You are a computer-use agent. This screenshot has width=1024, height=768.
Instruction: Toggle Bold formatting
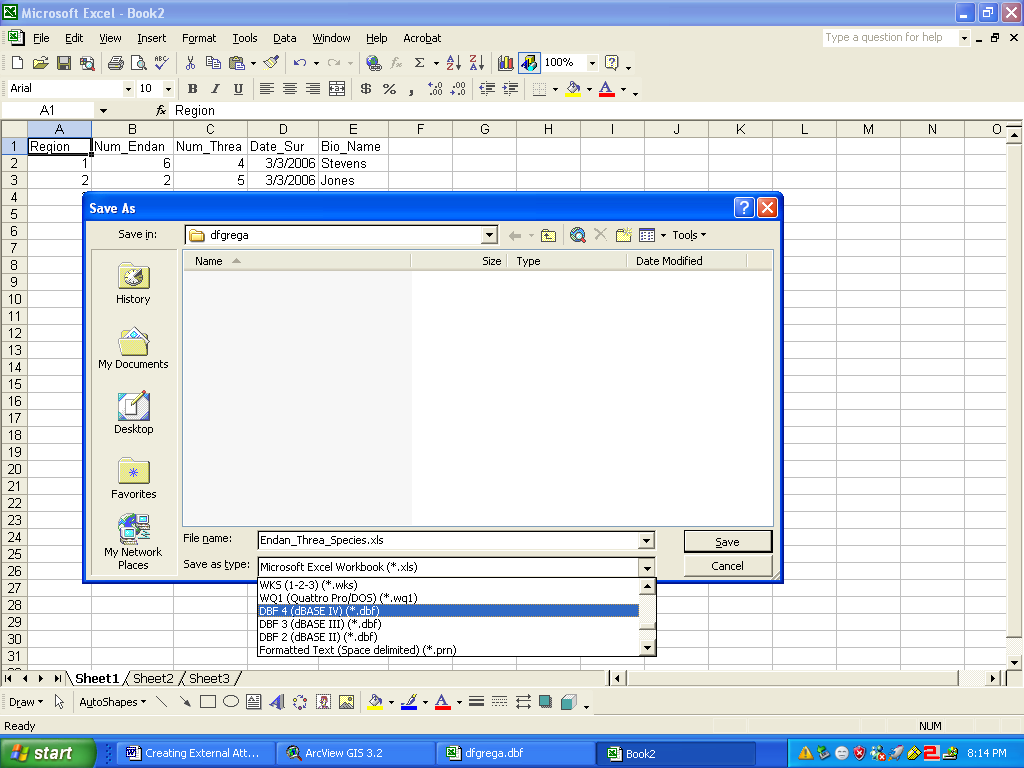pos(192,89)
